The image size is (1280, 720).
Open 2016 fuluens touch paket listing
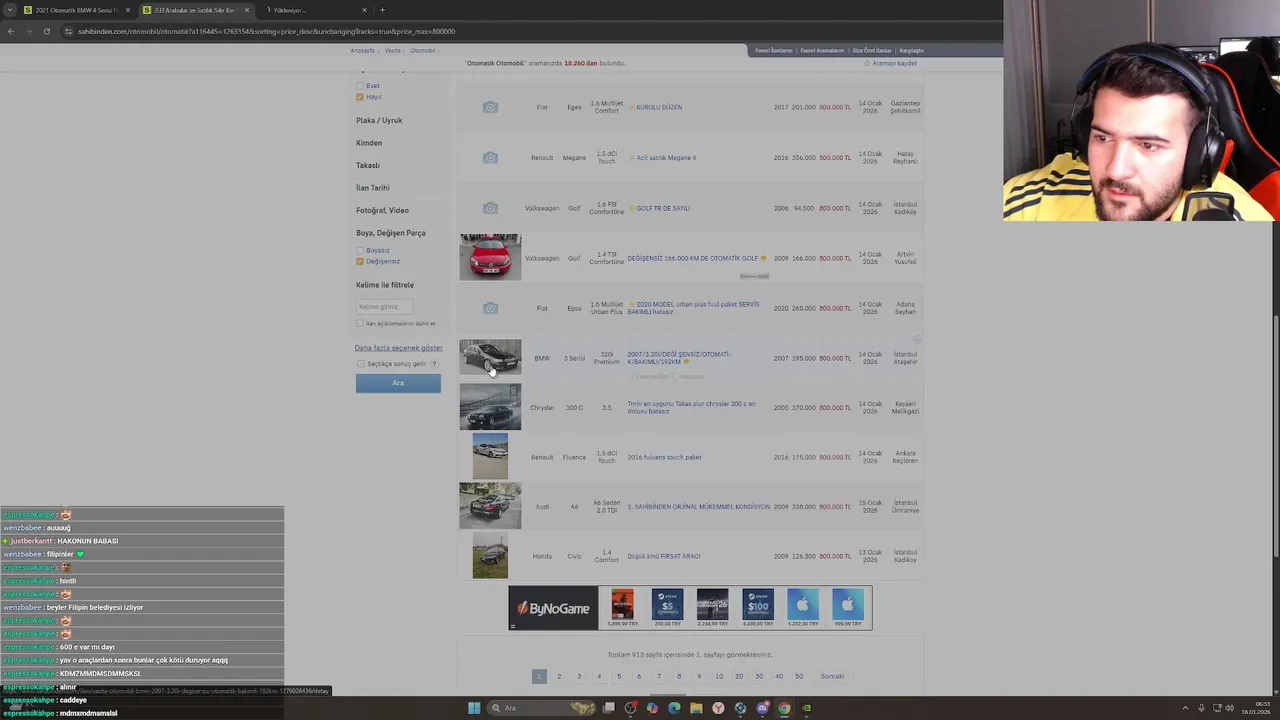coord(664,457)
